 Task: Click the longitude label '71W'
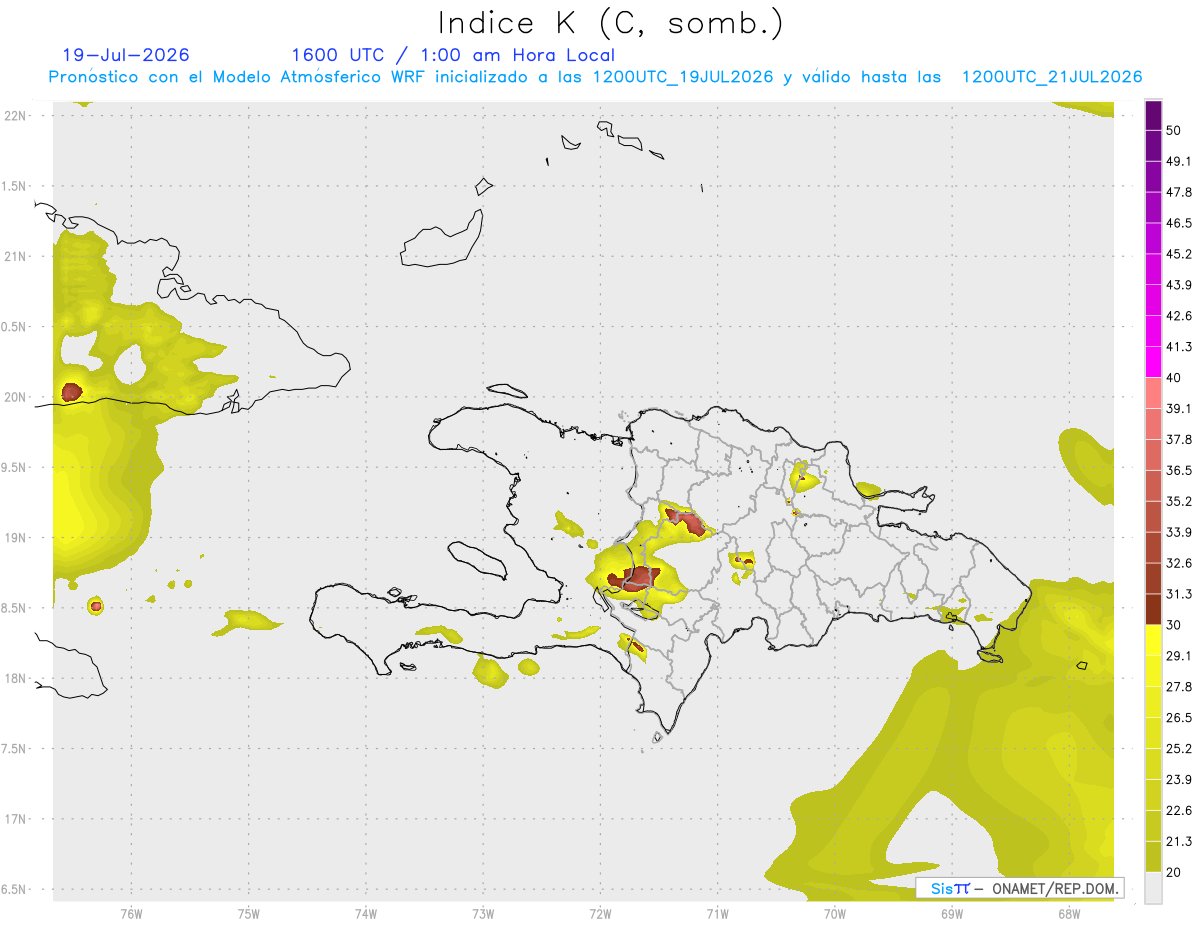(717, 913)
